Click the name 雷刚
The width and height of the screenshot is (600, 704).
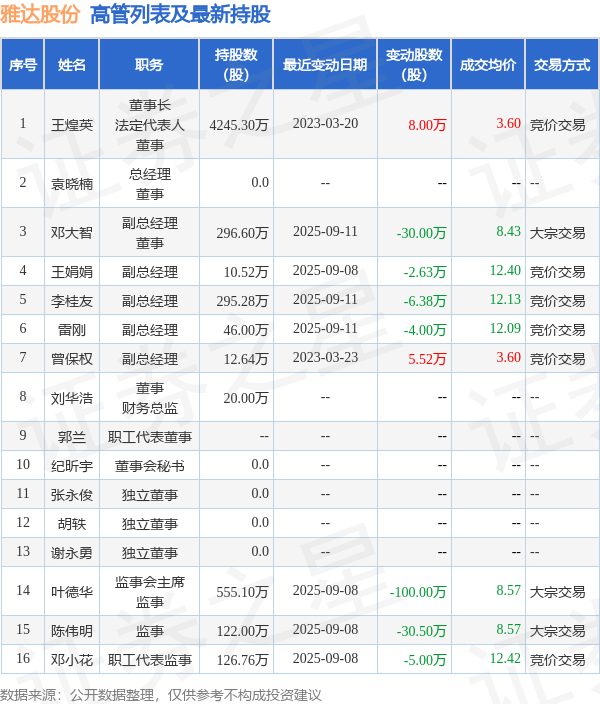pos(72,330)
